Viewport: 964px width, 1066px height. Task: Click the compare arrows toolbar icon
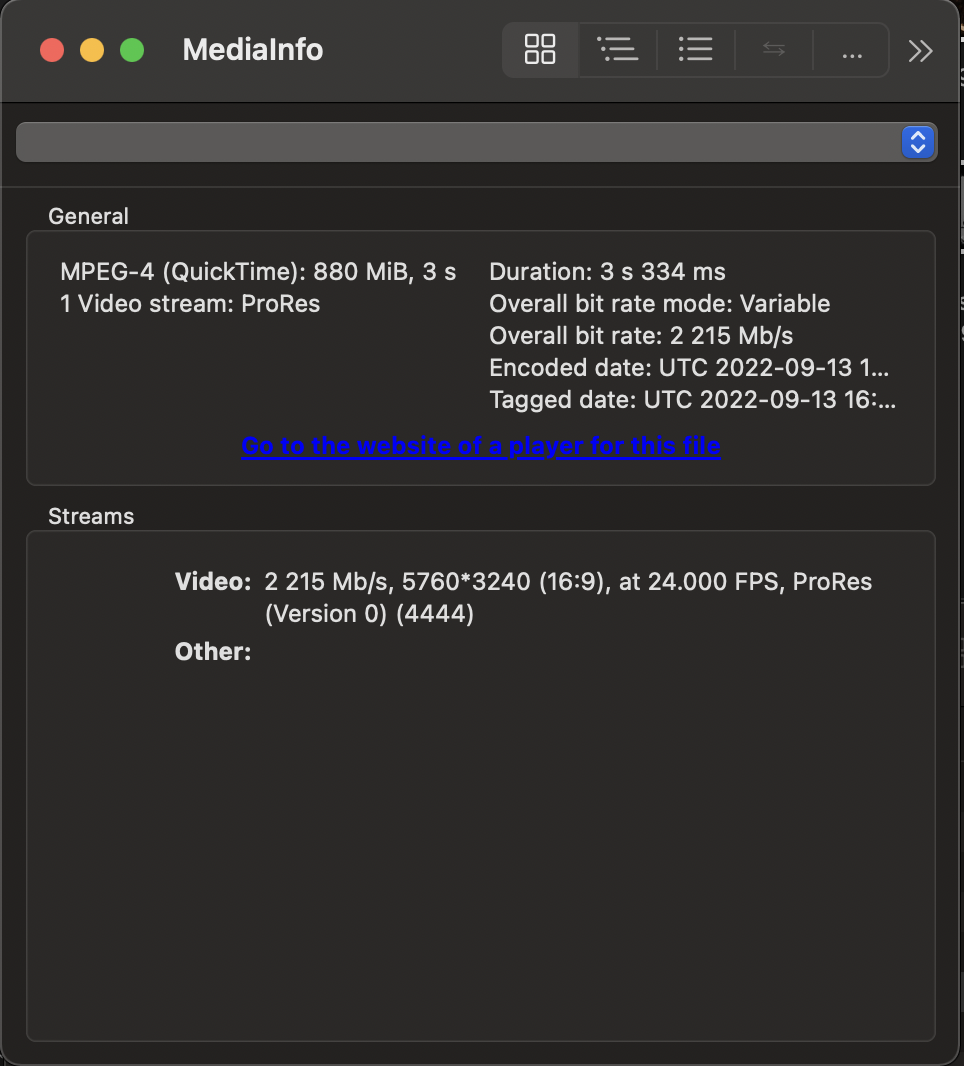click(x=774, y=50)
